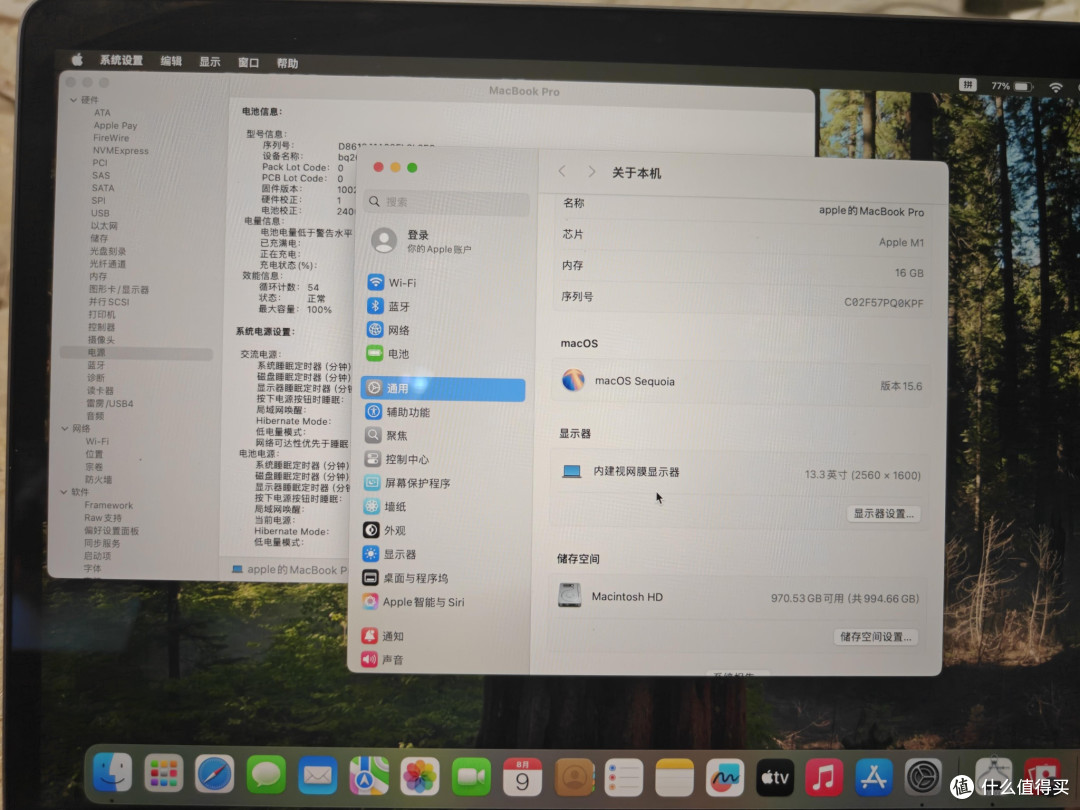The height and width of the screenshot is (810, 1080).
Task: Go forward with the right chevron button
Action: pyautogui.click(x=591, y=172)
